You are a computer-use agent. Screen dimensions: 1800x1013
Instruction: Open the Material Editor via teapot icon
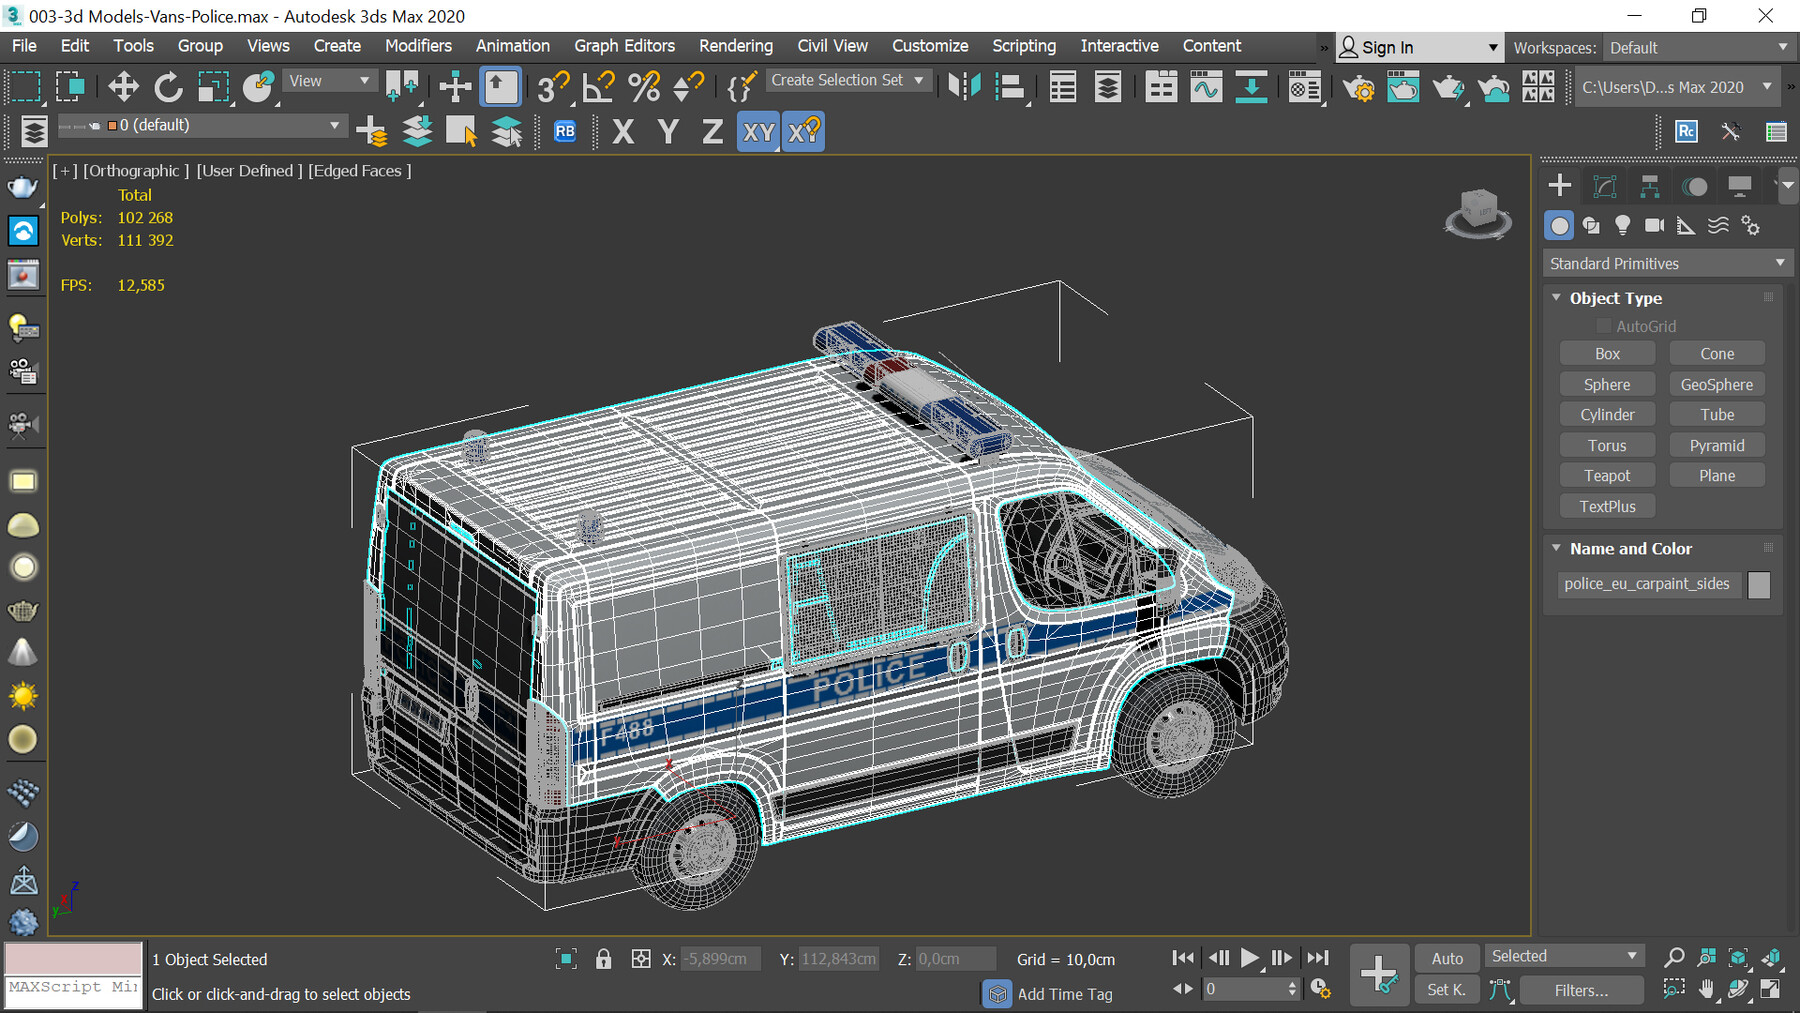(1305, 87)
